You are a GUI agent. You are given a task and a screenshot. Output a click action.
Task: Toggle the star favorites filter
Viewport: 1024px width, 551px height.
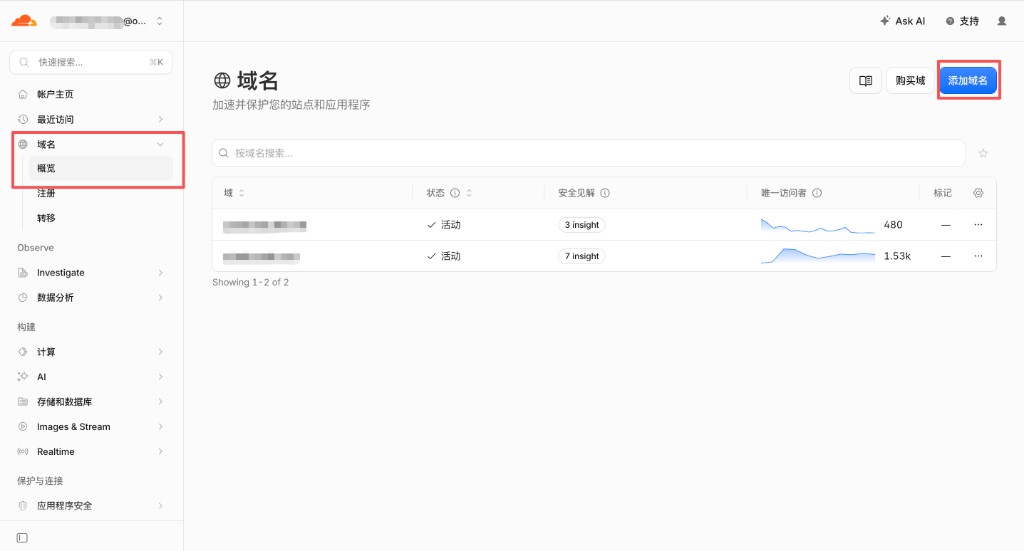[x=983, y=153]
